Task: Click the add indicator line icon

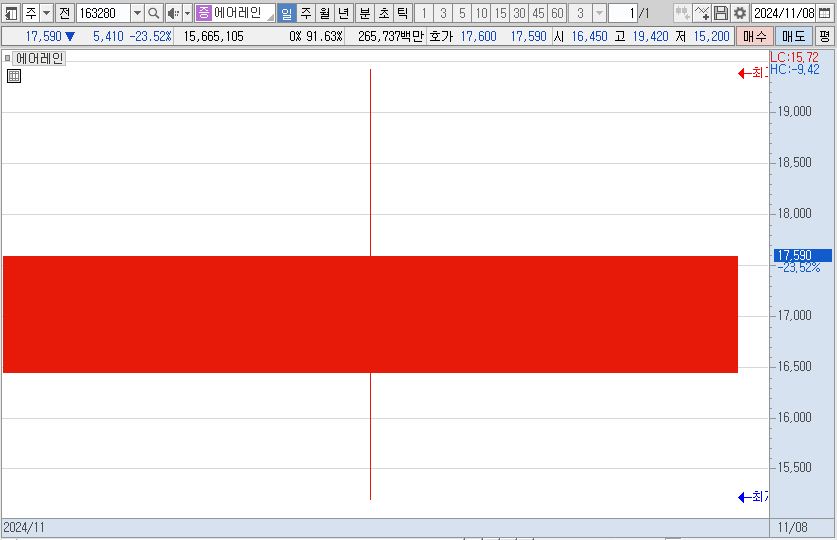Action: 701,13
